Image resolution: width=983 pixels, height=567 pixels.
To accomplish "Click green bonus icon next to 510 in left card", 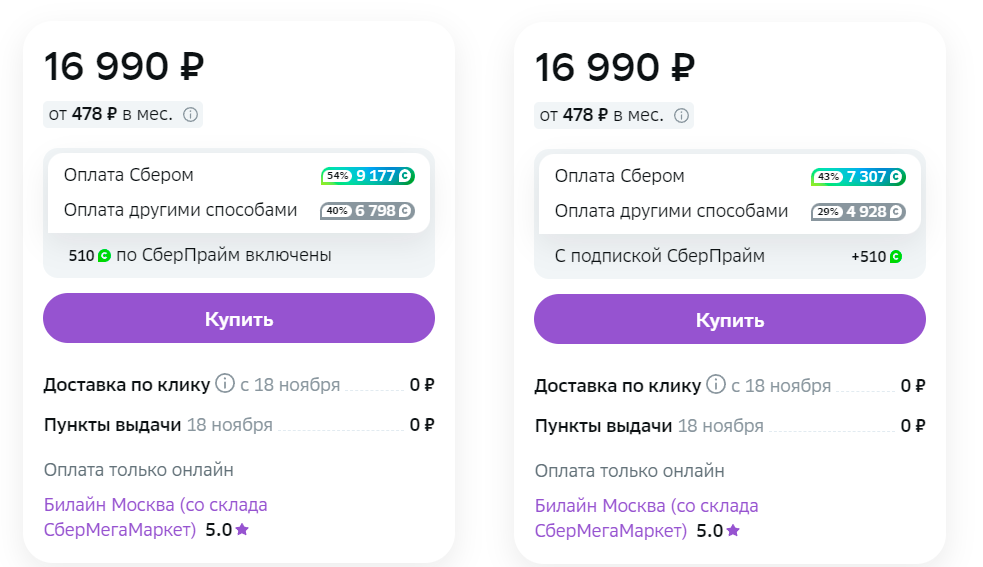I will (x=104, y=255).
